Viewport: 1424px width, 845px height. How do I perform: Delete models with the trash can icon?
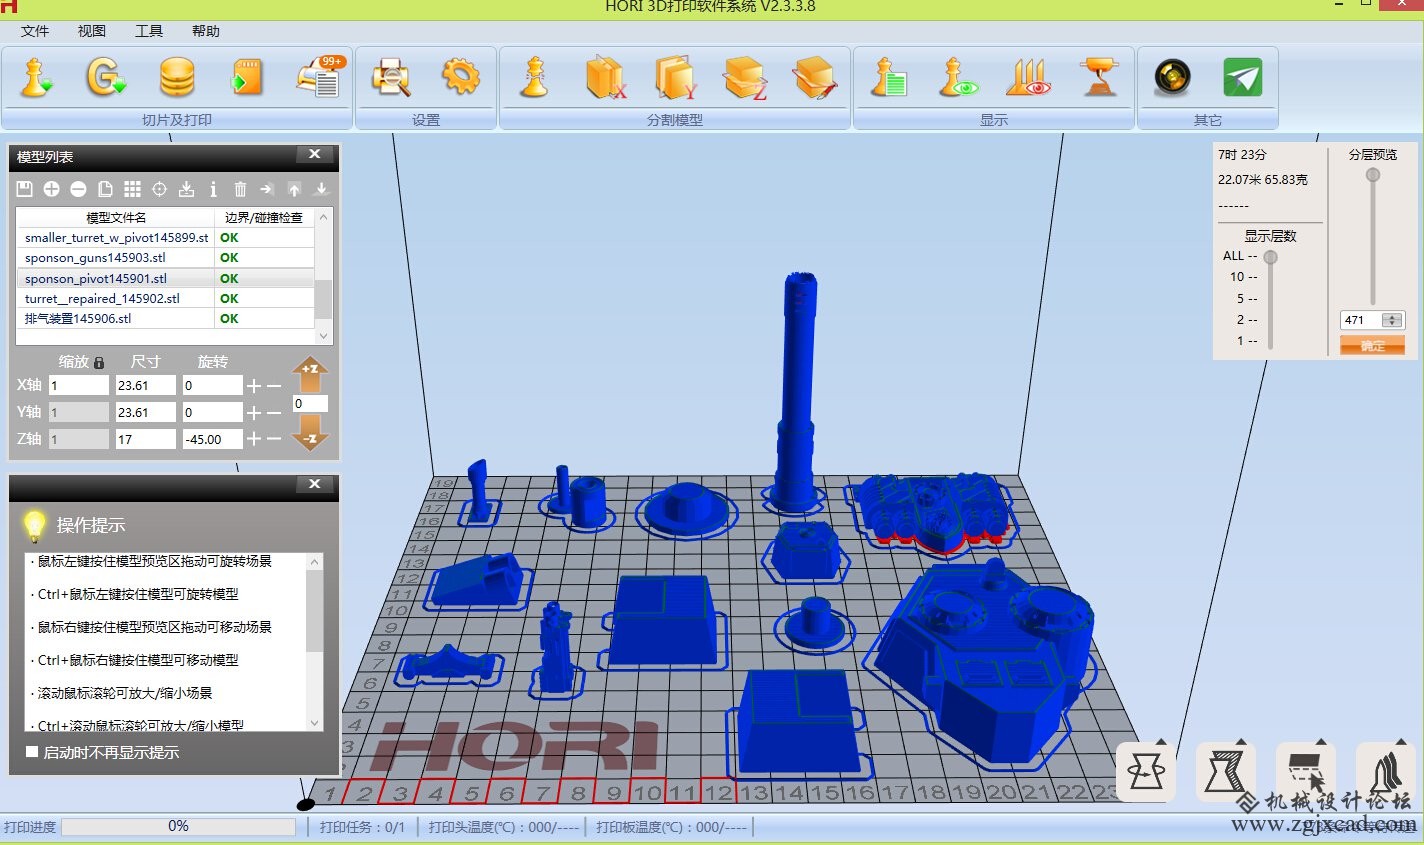(x=240, y=189)
